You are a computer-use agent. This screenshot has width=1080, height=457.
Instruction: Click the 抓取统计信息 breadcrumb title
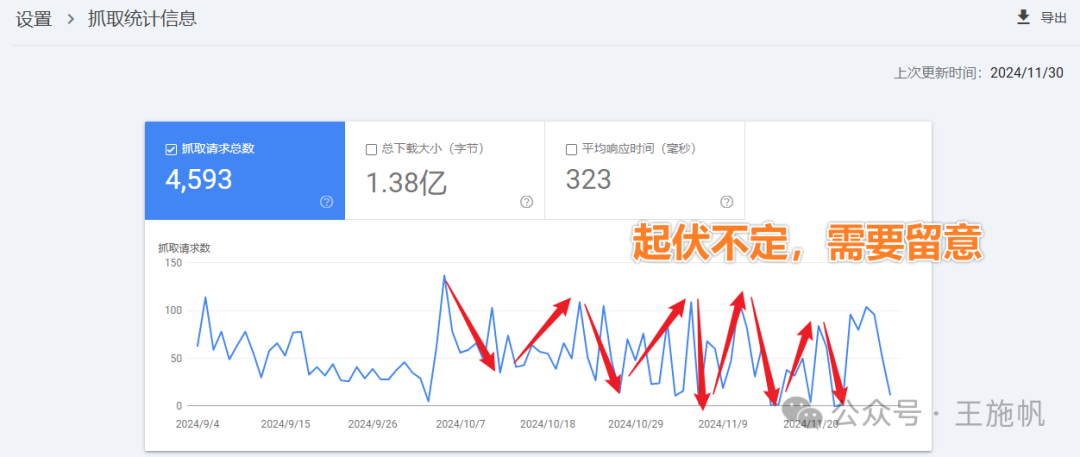coord(143,19)
